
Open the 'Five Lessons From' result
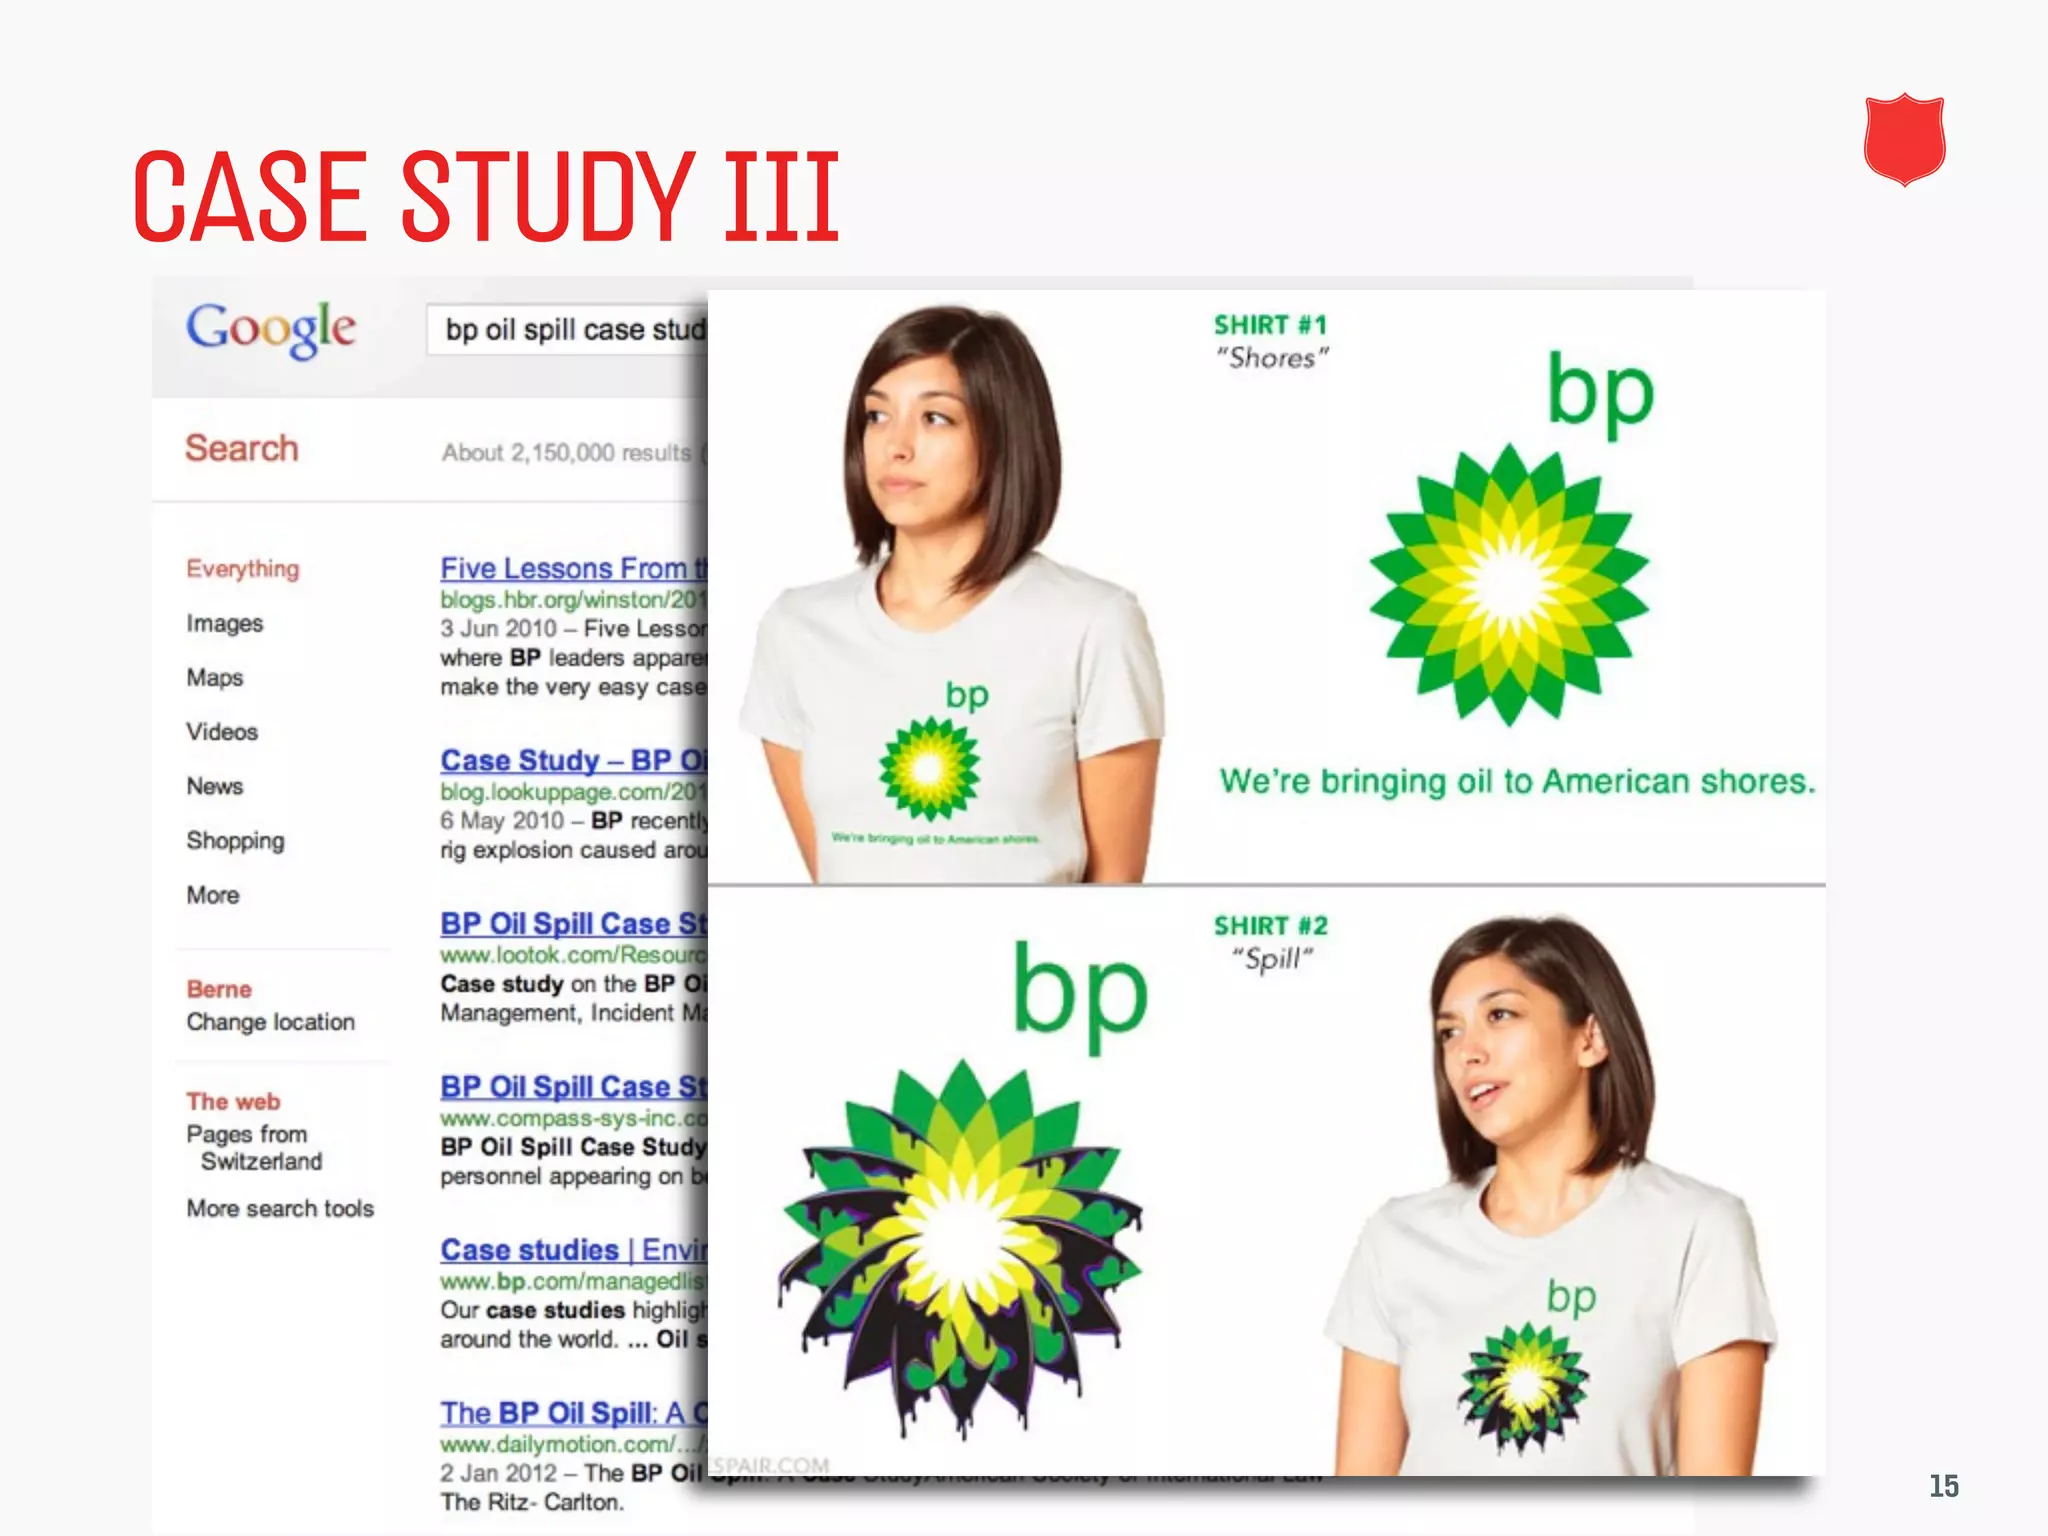coord(574,568)
